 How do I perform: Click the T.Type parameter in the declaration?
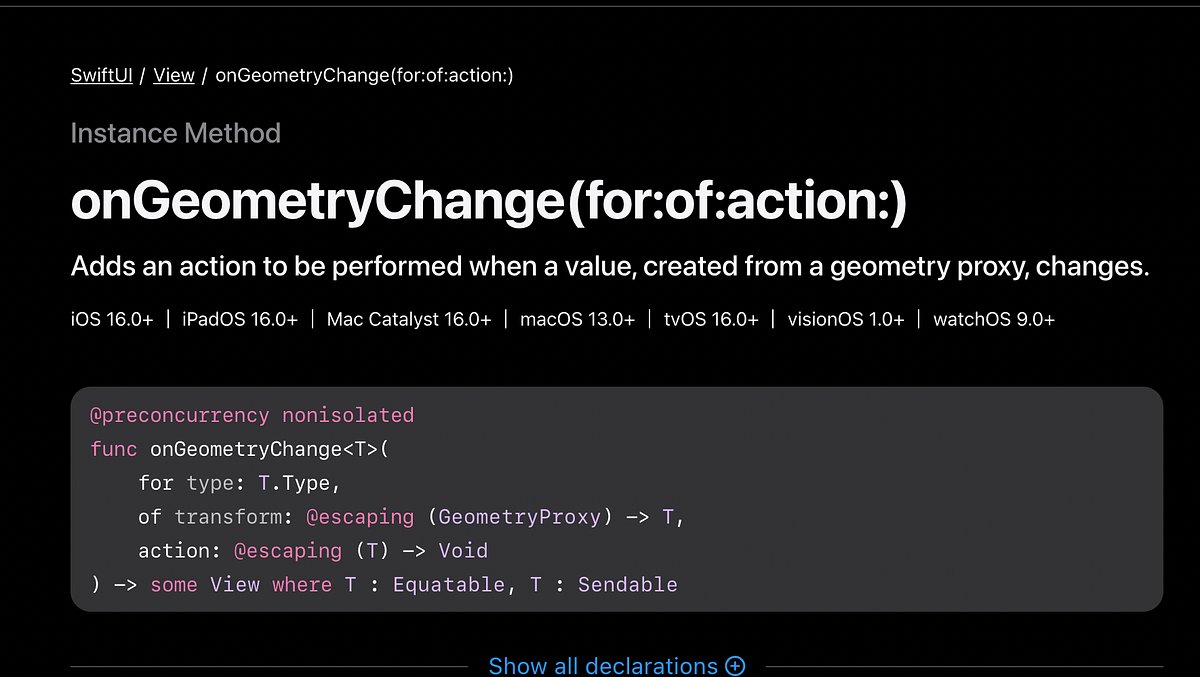(x=295, y=483)
